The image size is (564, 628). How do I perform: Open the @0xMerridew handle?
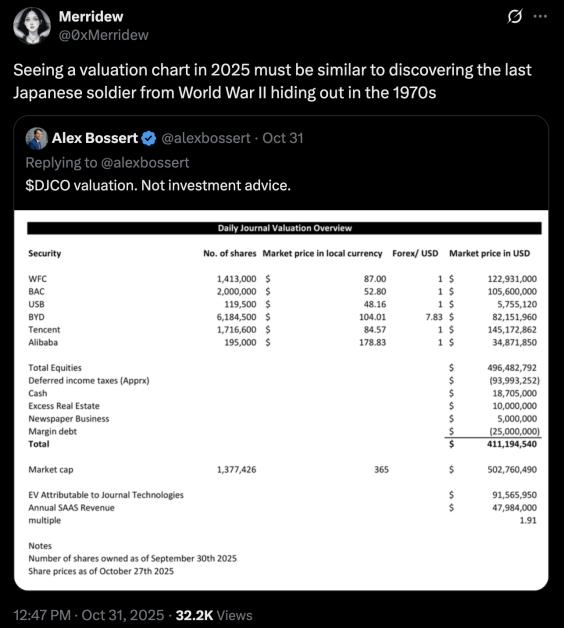(103, 35)
